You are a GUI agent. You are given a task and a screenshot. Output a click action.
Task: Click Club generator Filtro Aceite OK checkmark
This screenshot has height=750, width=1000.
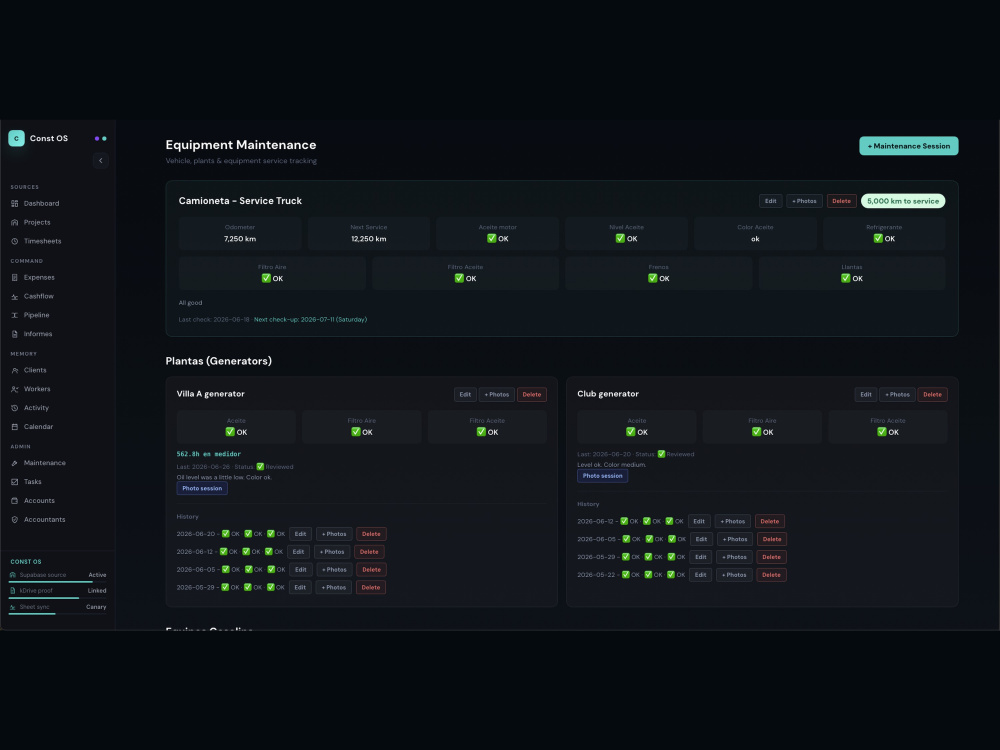tap(882, 432)
